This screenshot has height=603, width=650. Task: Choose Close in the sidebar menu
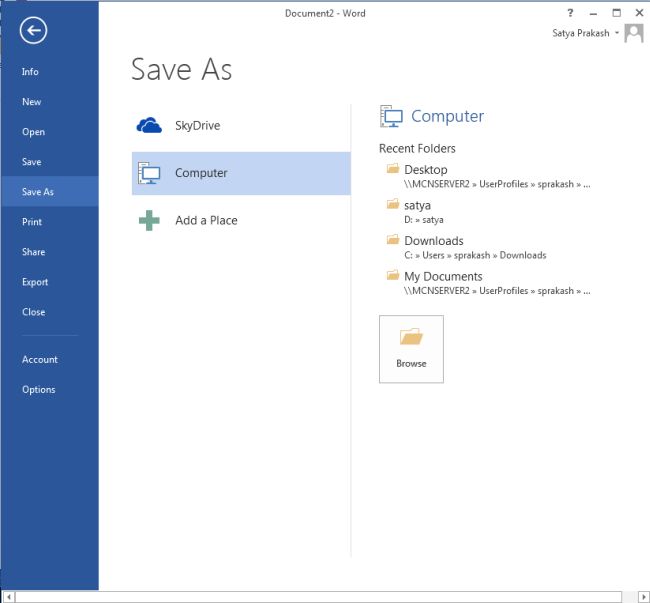point(34,312)
